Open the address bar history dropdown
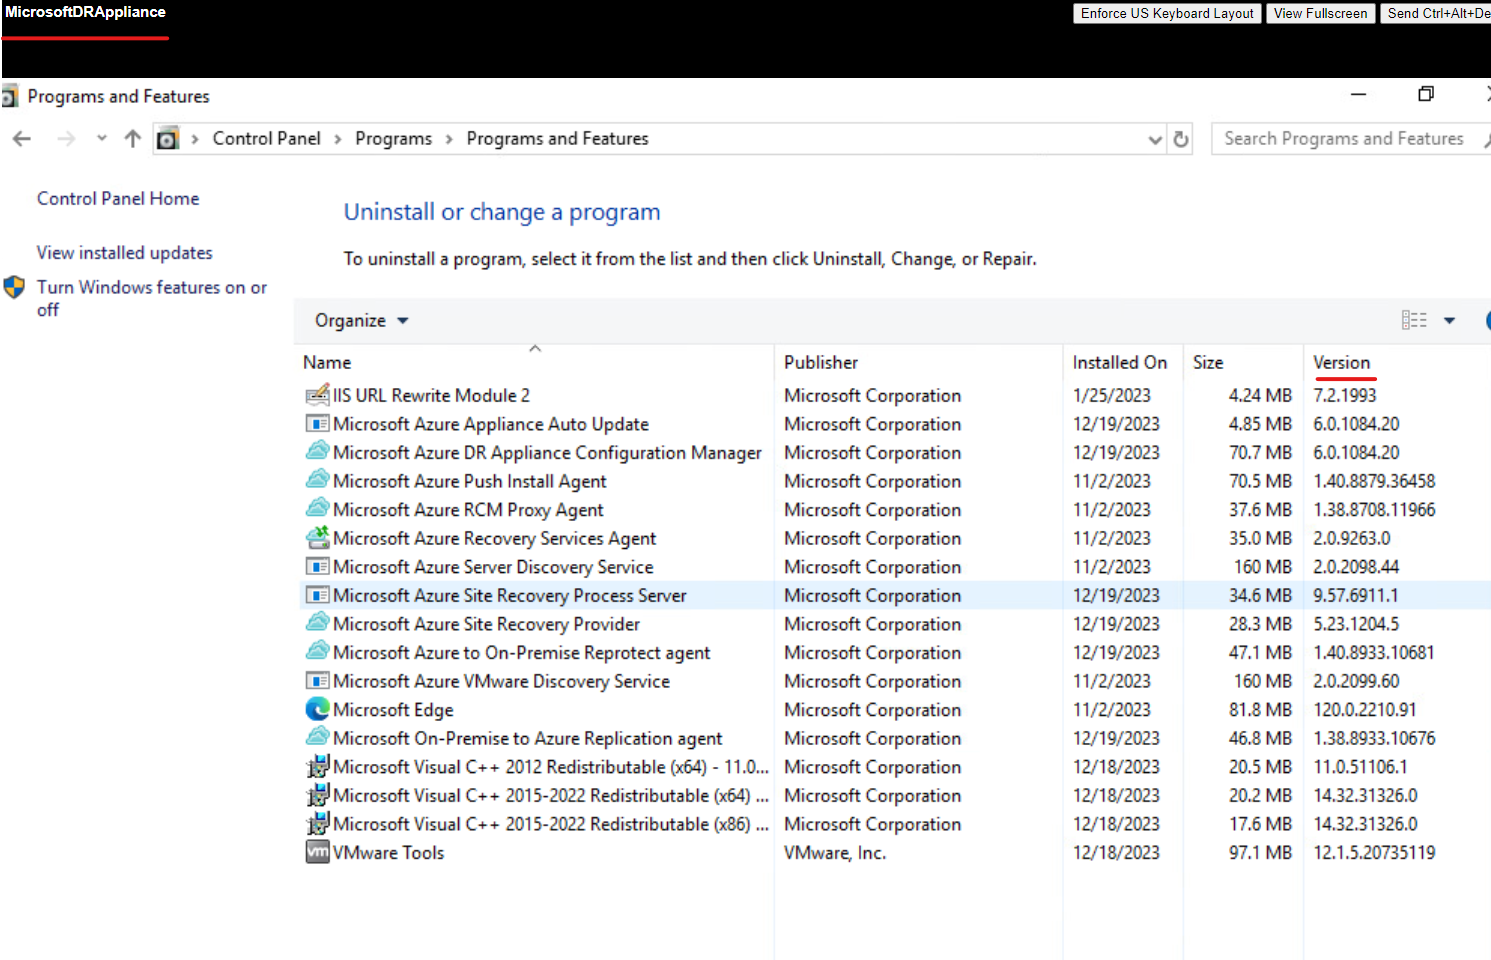 [1155, 138]
